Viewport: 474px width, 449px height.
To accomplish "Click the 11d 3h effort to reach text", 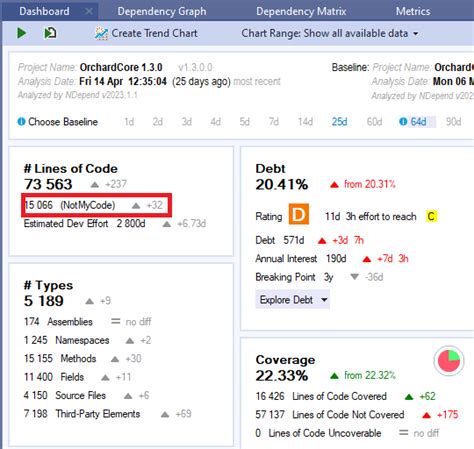I will 371,217.
